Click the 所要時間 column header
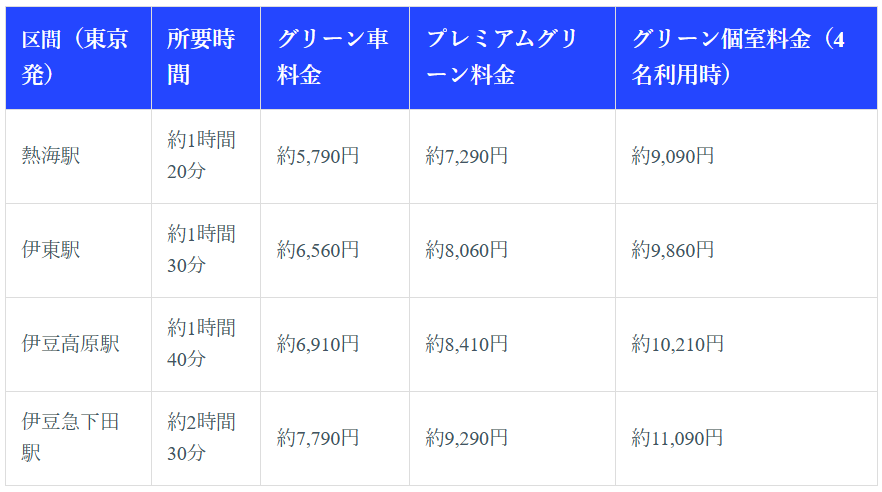The image size is (882, 492). click(x=204, y=57)
